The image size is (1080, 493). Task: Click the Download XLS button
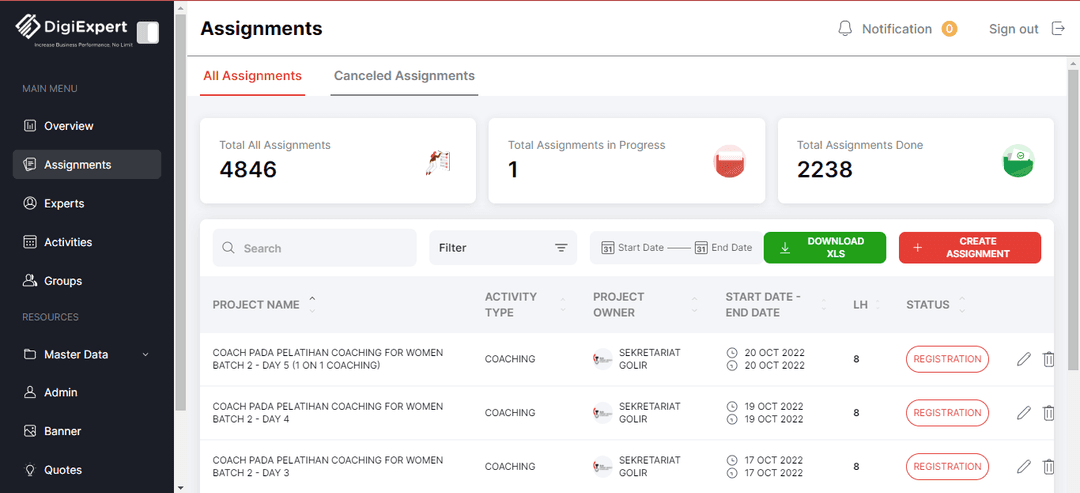pyautogui.click(x=824, y=248)
